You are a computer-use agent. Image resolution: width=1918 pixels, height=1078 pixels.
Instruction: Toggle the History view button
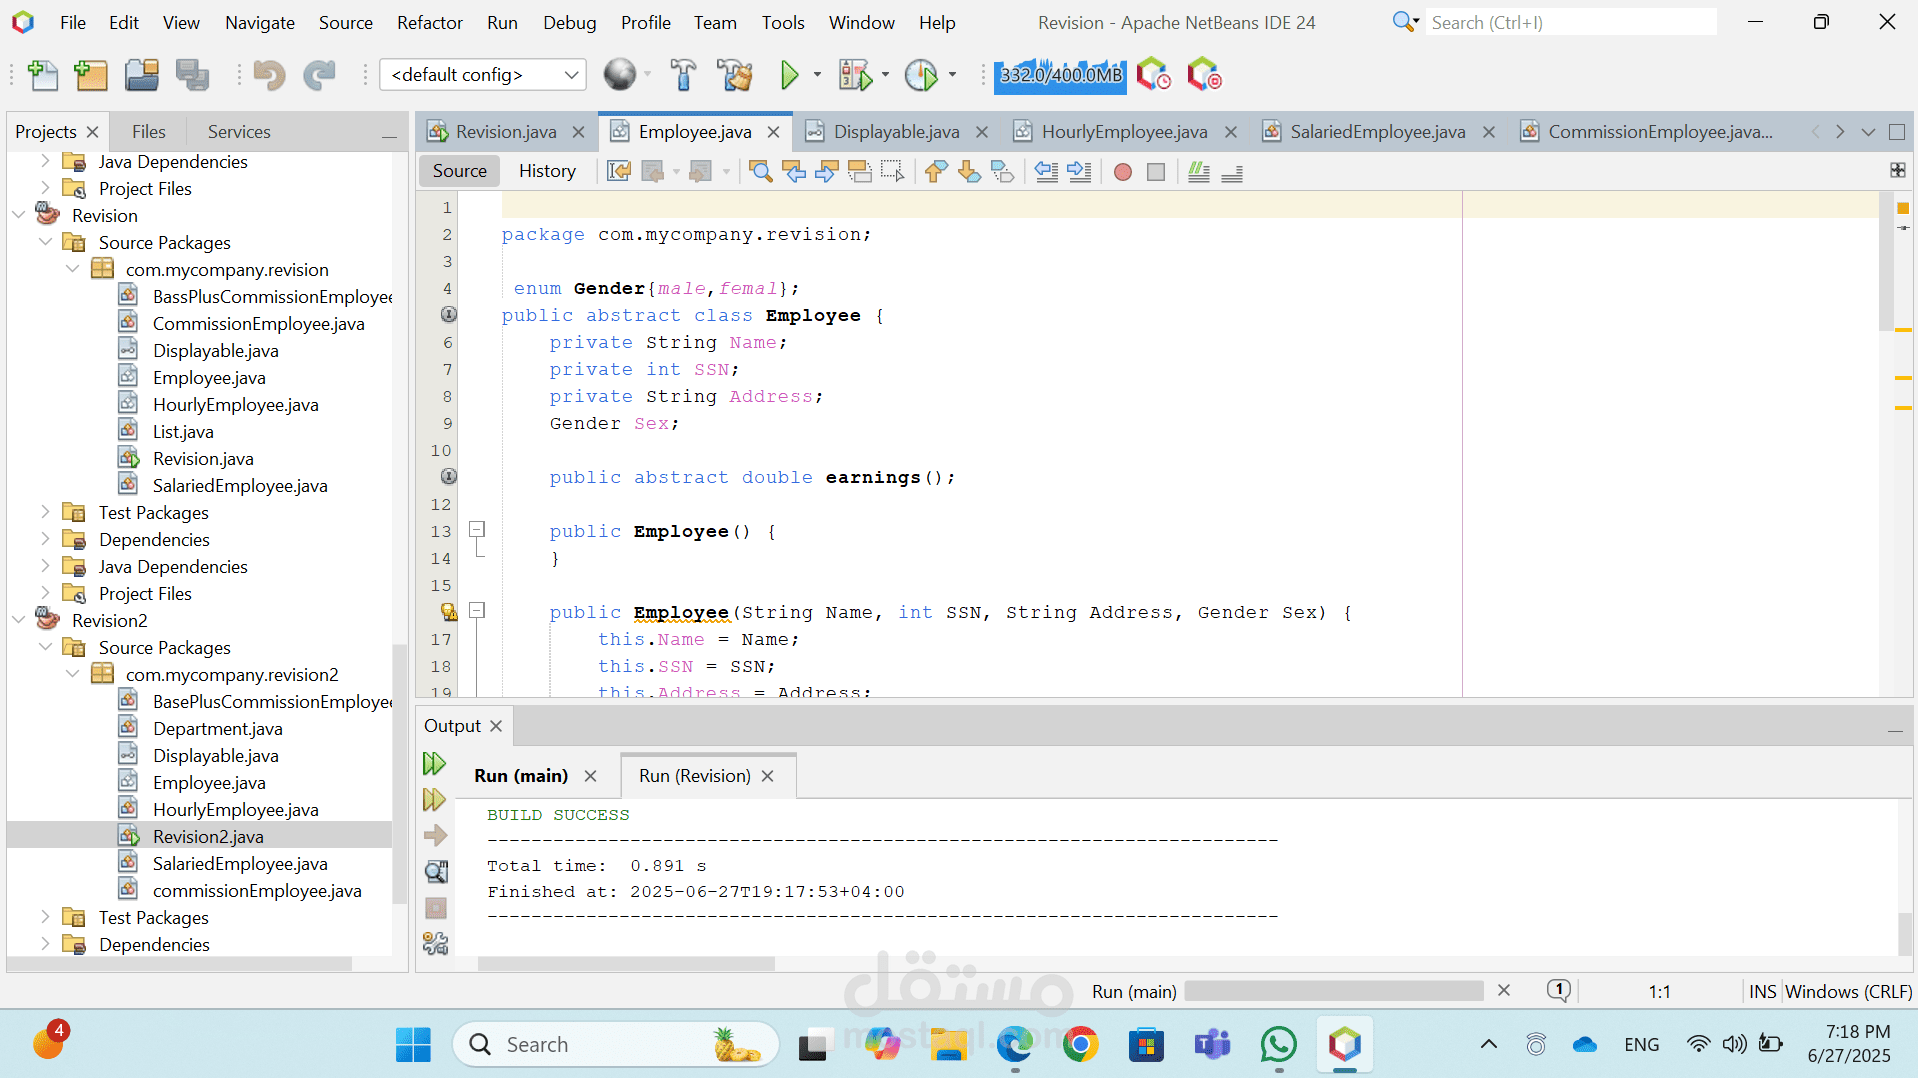coord(547,171)
